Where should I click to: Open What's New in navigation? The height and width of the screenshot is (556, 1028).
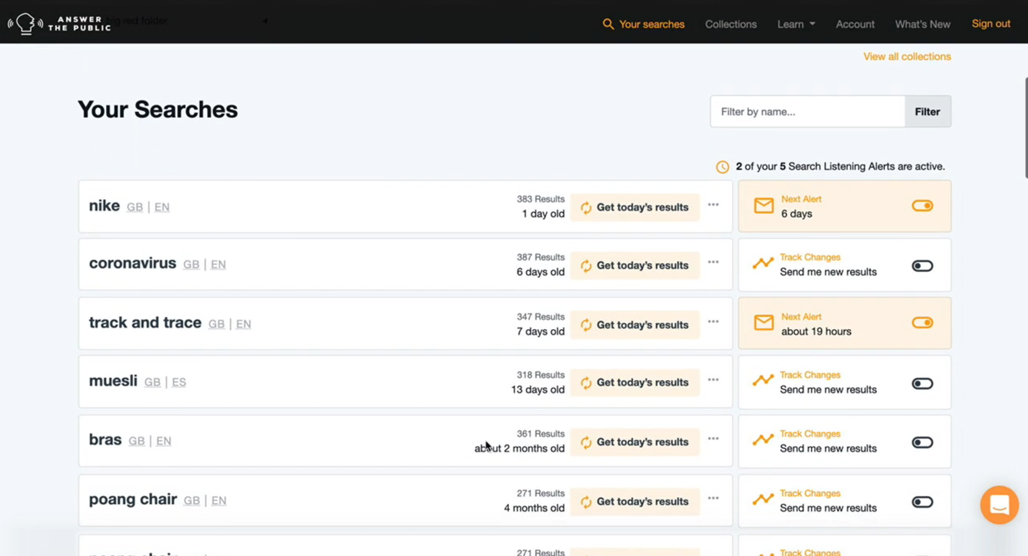pos(922,24)
